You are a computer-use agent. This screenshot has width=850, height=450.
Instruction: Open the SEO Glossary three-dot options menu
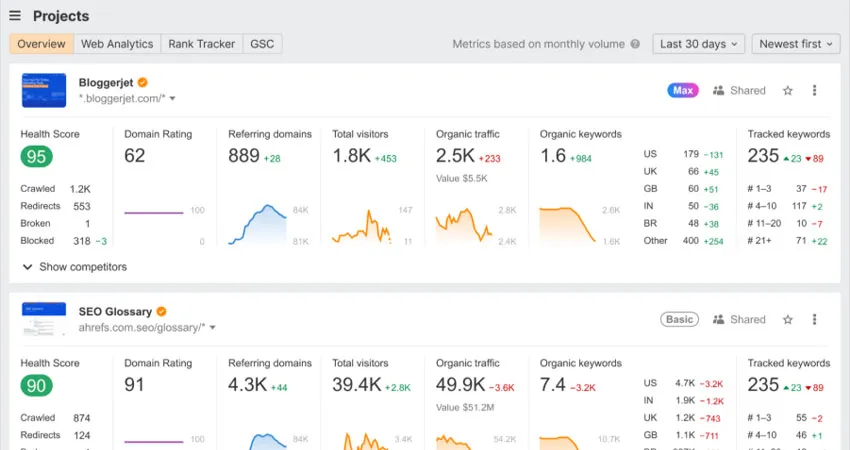(814, 319)
